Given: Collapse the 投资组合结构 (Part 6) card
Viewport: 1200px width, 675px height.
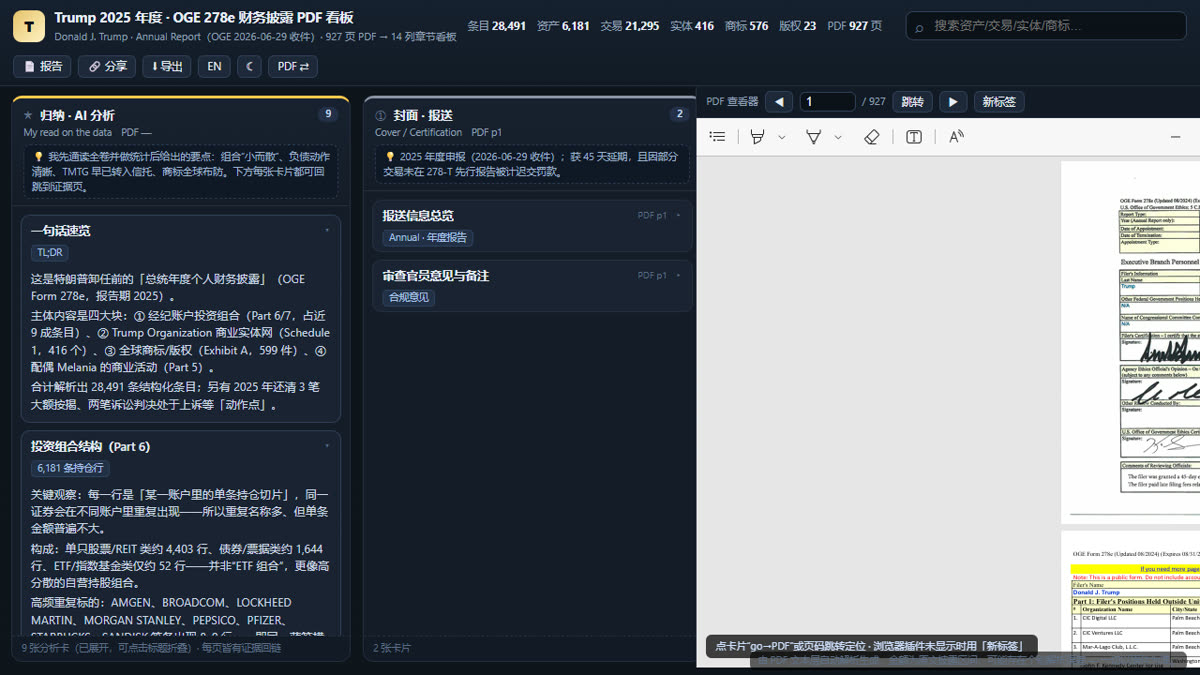Looking at the screenshot, I should click(x=327, y=446).
